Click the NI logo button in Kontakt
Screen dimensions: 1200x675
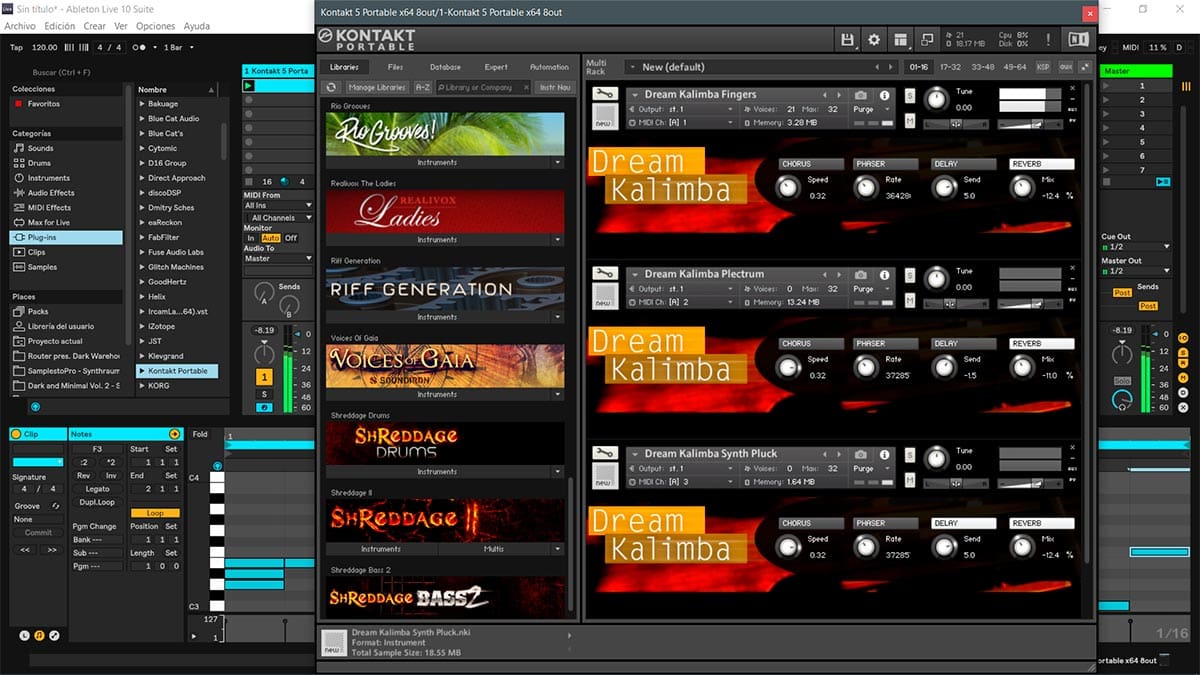point(1078,39)
